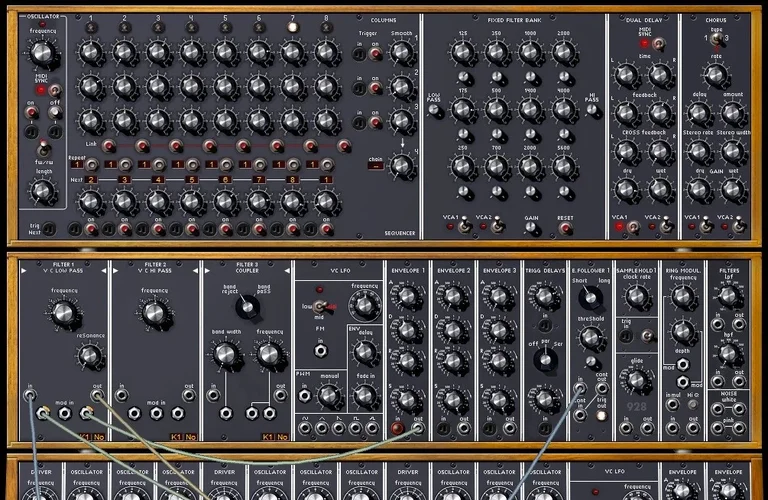
Task: Click the Filter 2 hi pass in jack
Action: click(121, 395)
